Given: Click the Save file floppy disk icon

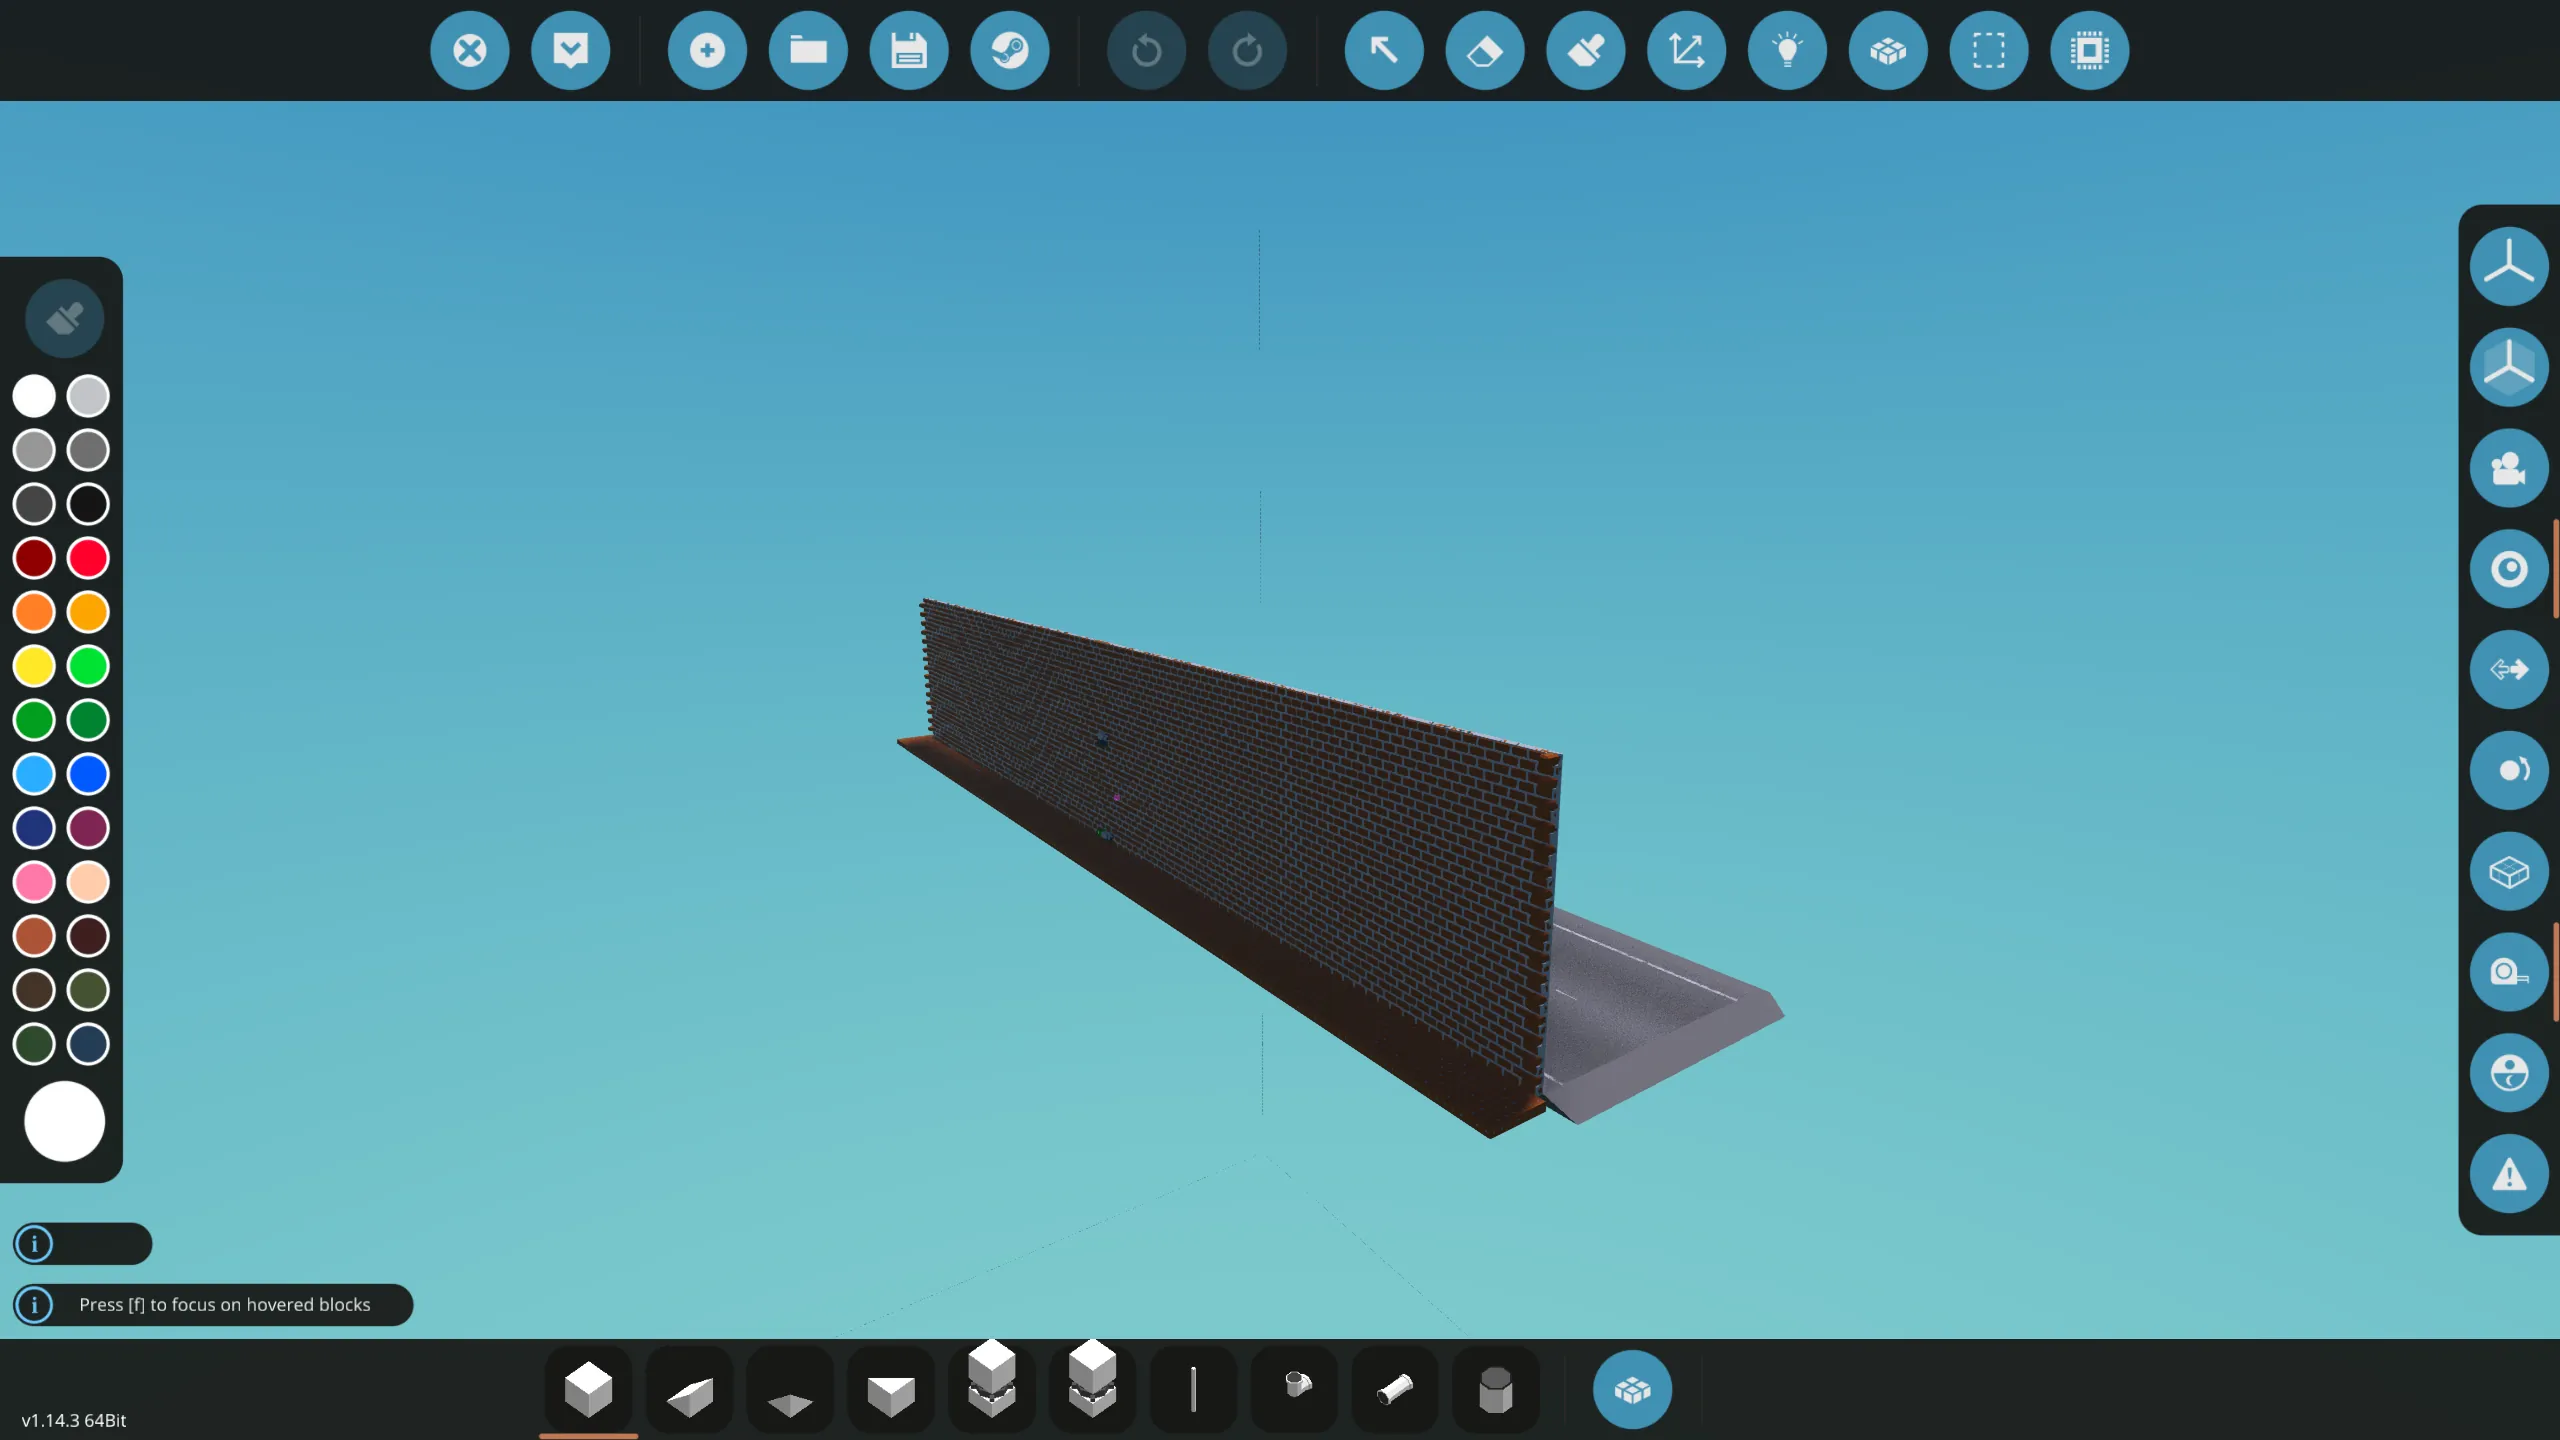Looking at the screenshot, I should 908,50.
